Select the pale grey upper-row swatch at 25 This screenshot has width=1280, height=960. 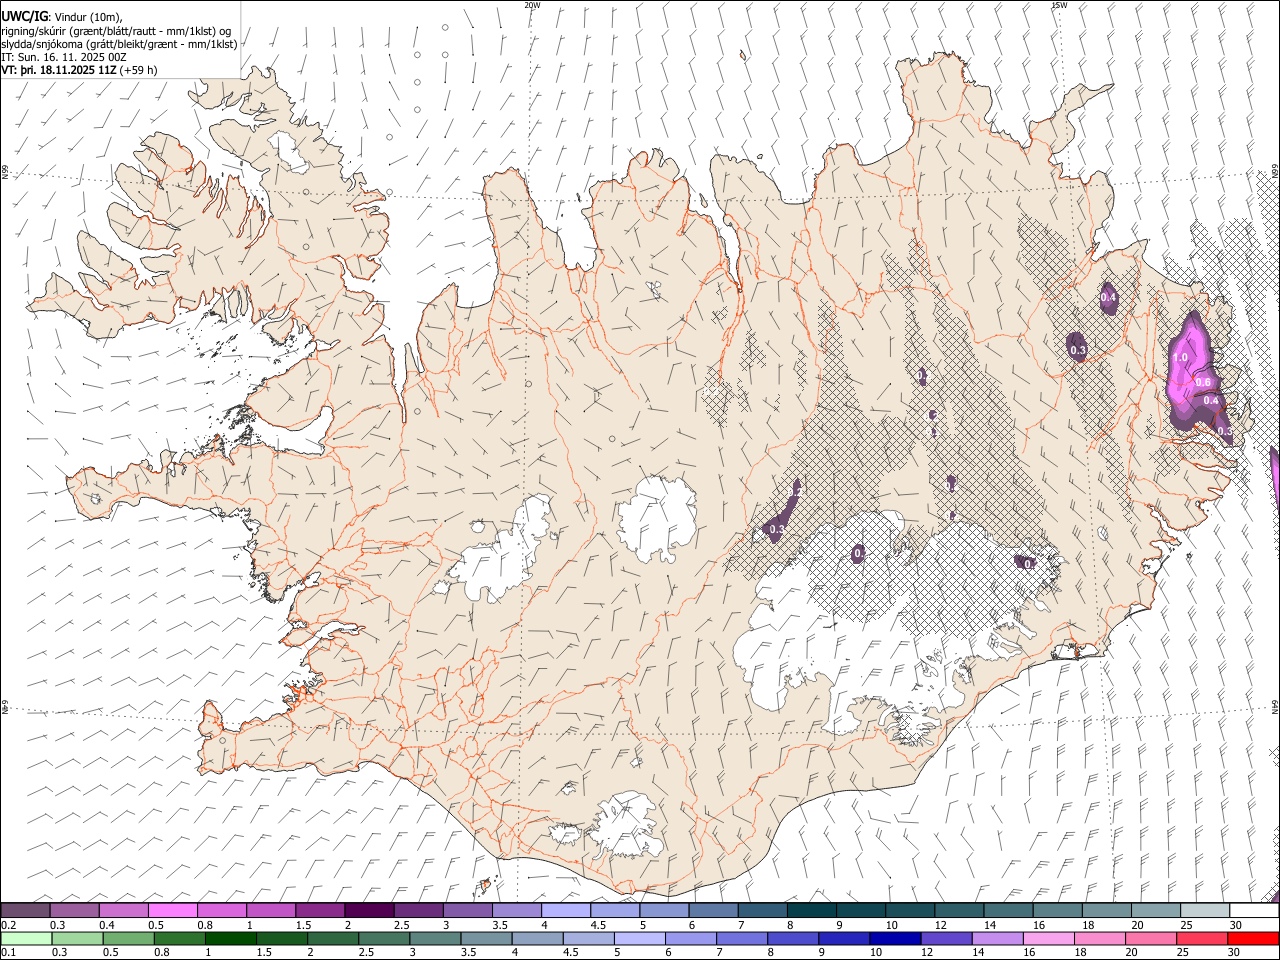(x=1205, y=910)
